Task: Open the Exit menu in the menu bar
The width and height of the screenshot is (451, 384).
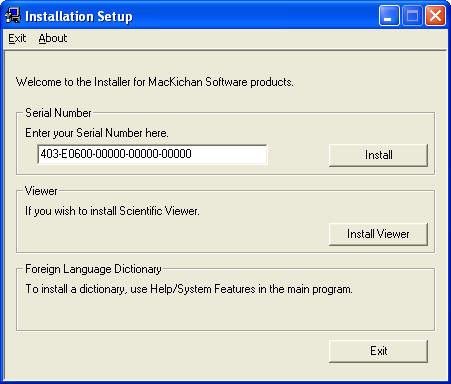Action: [17, 38]
